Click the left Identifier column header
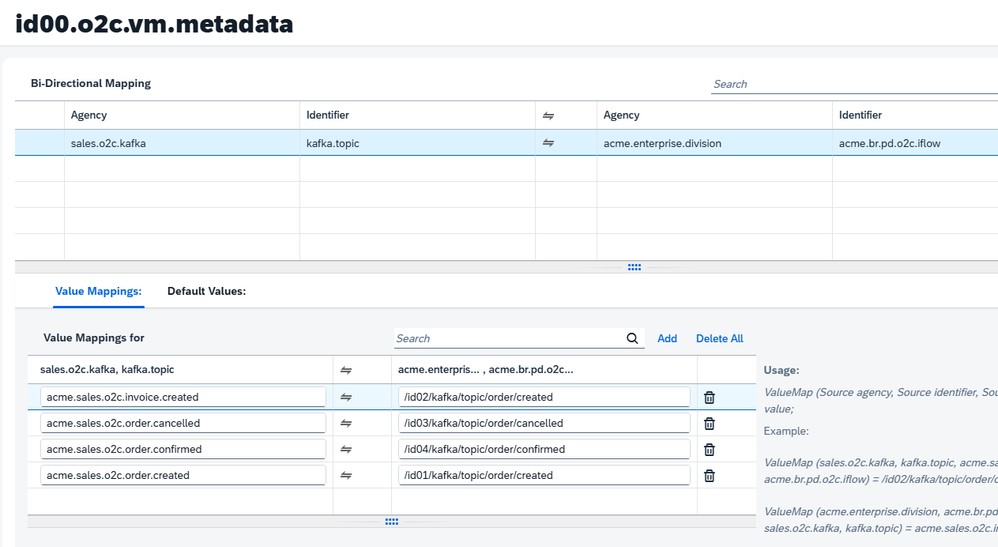This screenshot has width=998, height=547. (x=417, y=115)
